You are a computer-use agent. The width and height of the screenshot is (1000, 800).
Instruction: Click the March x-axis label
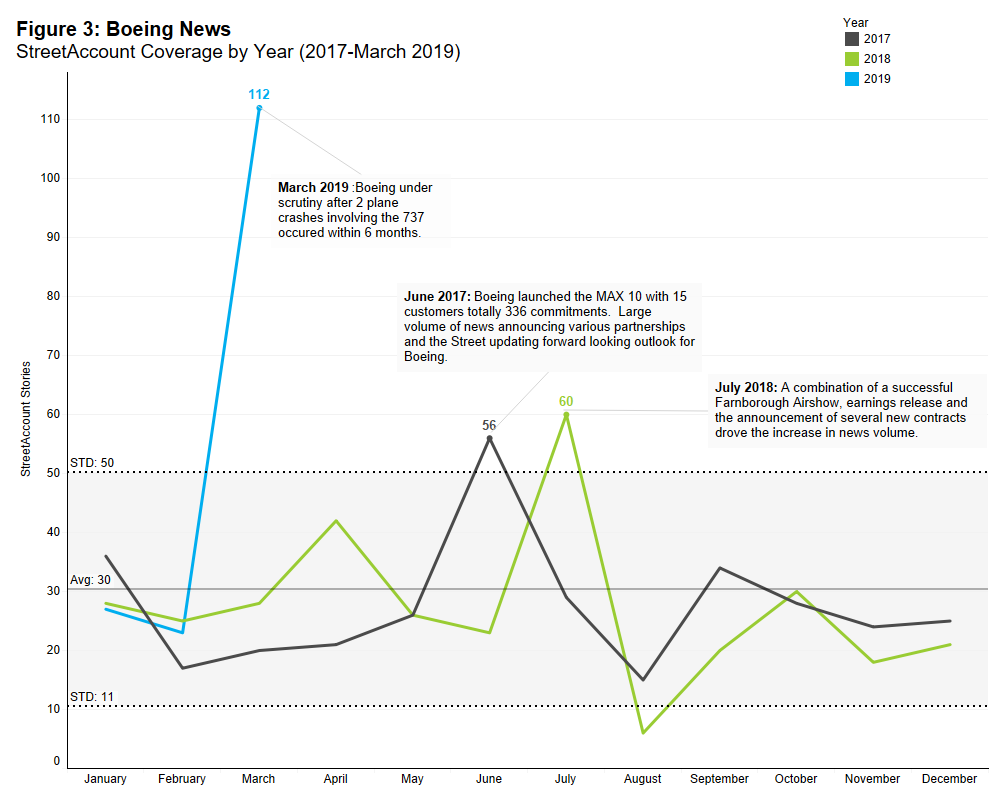point(258,779)
